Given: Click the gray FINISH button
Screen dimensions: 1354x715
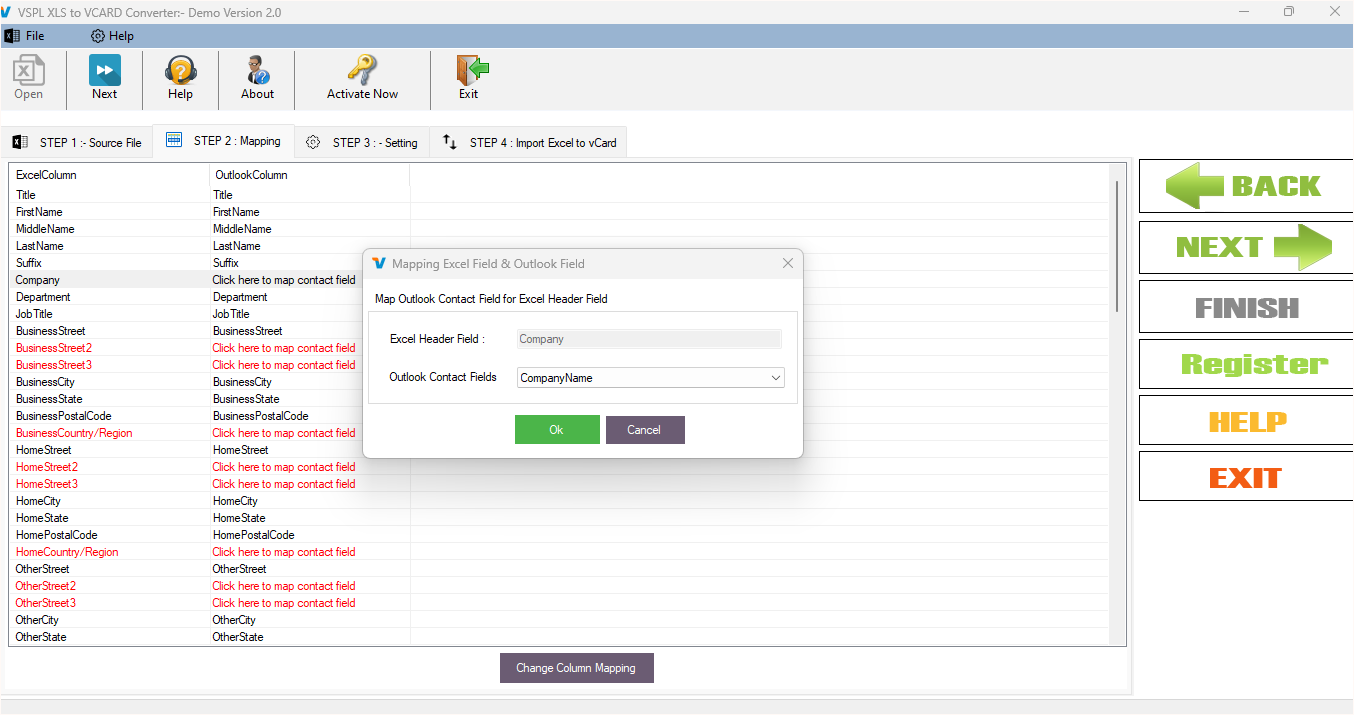Looking at the screenshot, I should [x=1245, y=307].
